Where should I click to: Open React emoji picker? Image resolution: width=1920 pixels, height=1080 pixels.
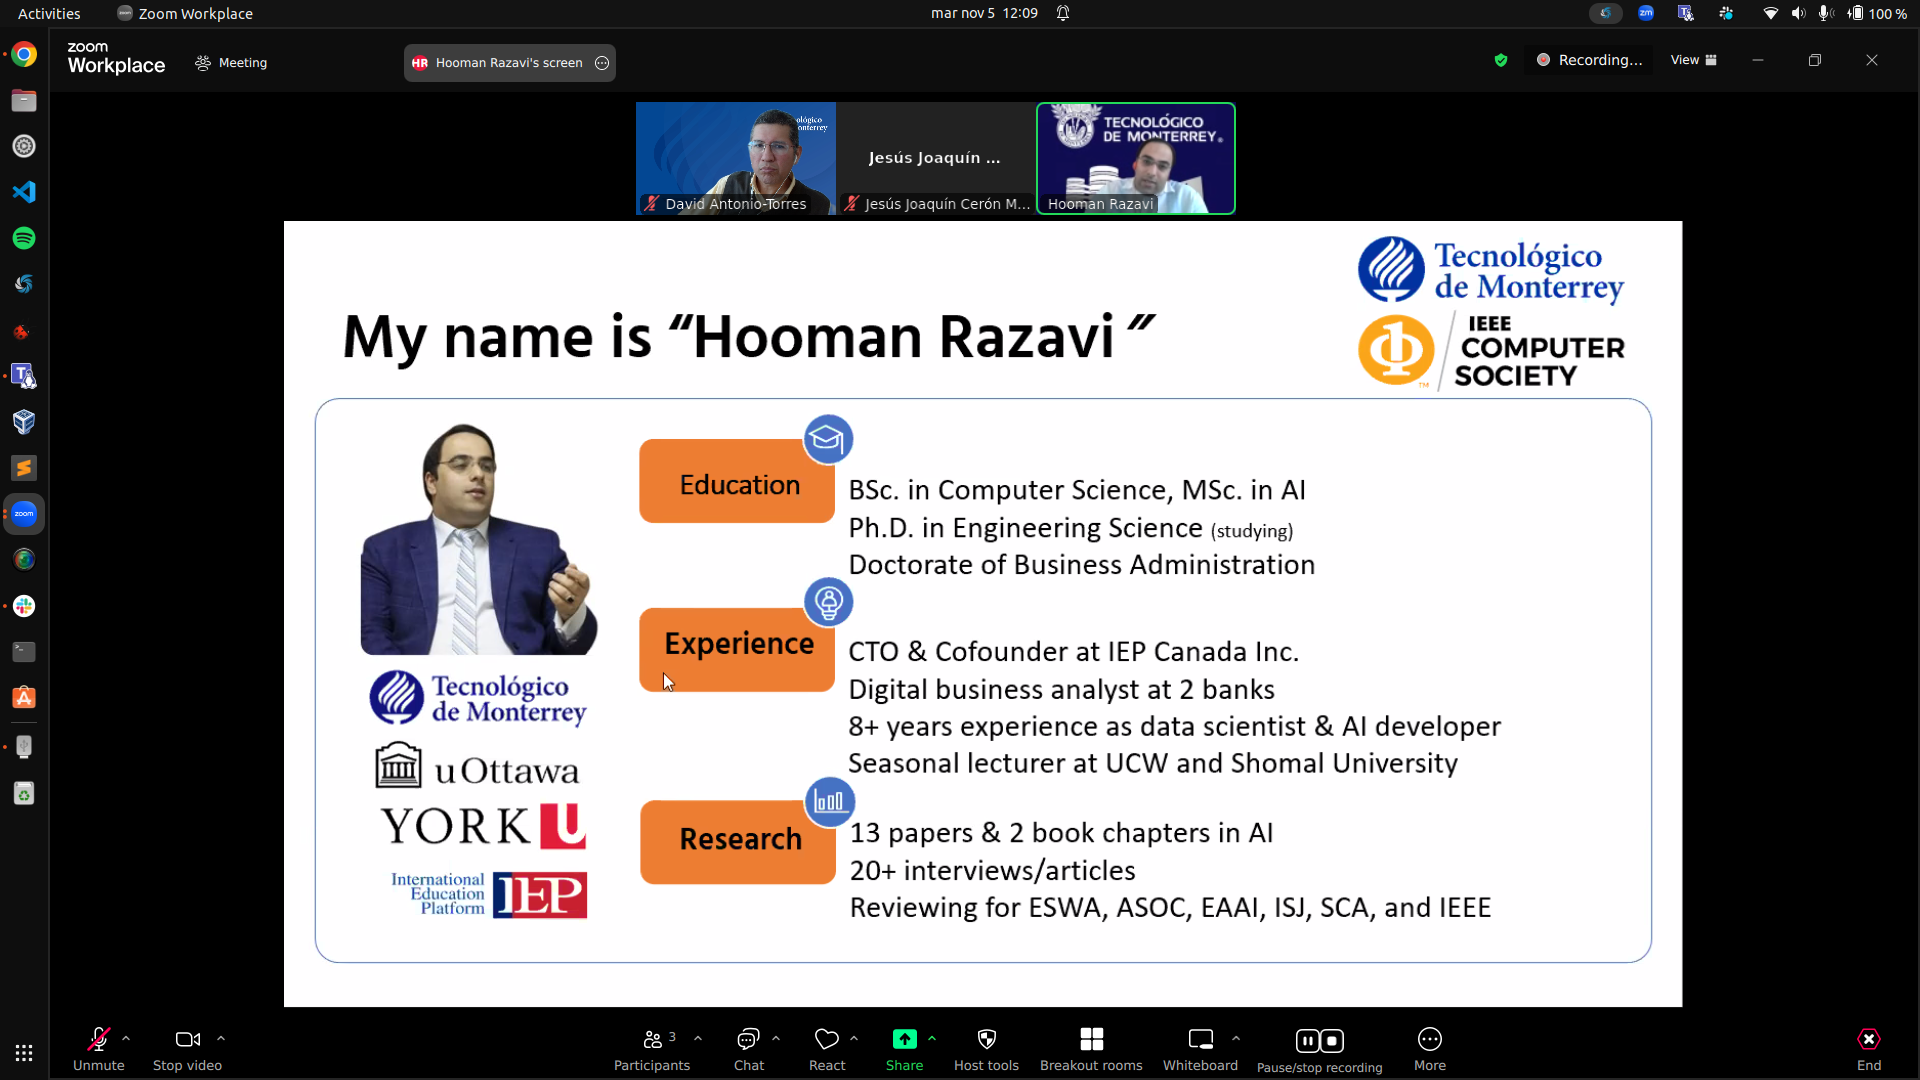pos(827,1049)
